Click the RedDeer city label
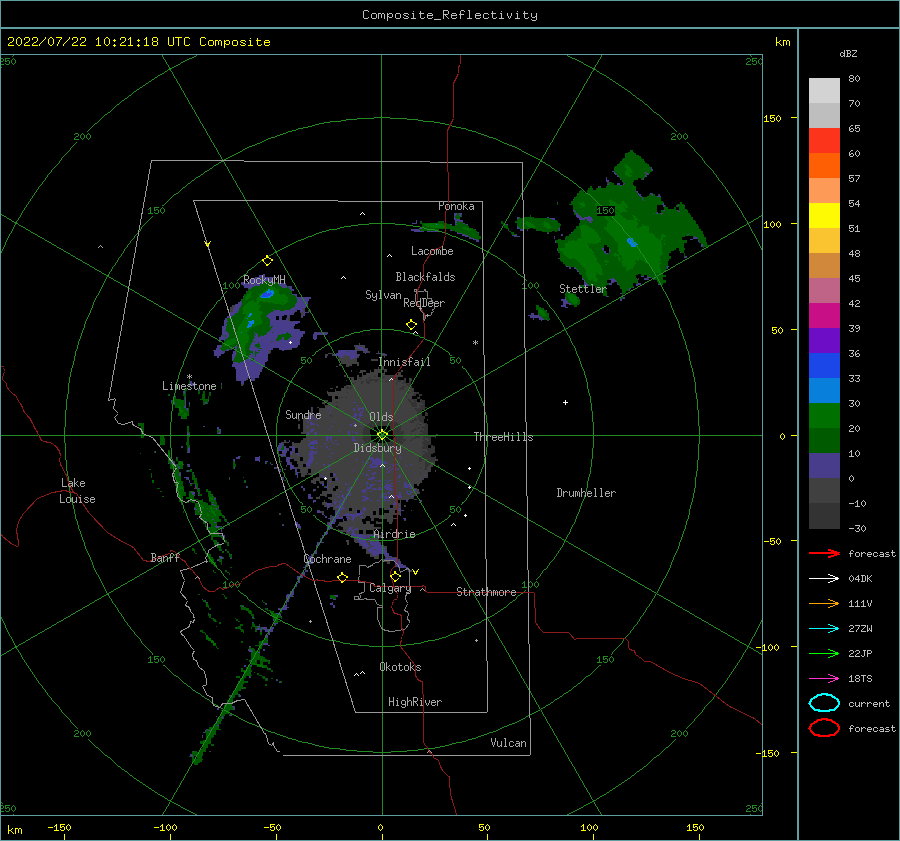This screenshot has height=841, width=900. (424, 303)
